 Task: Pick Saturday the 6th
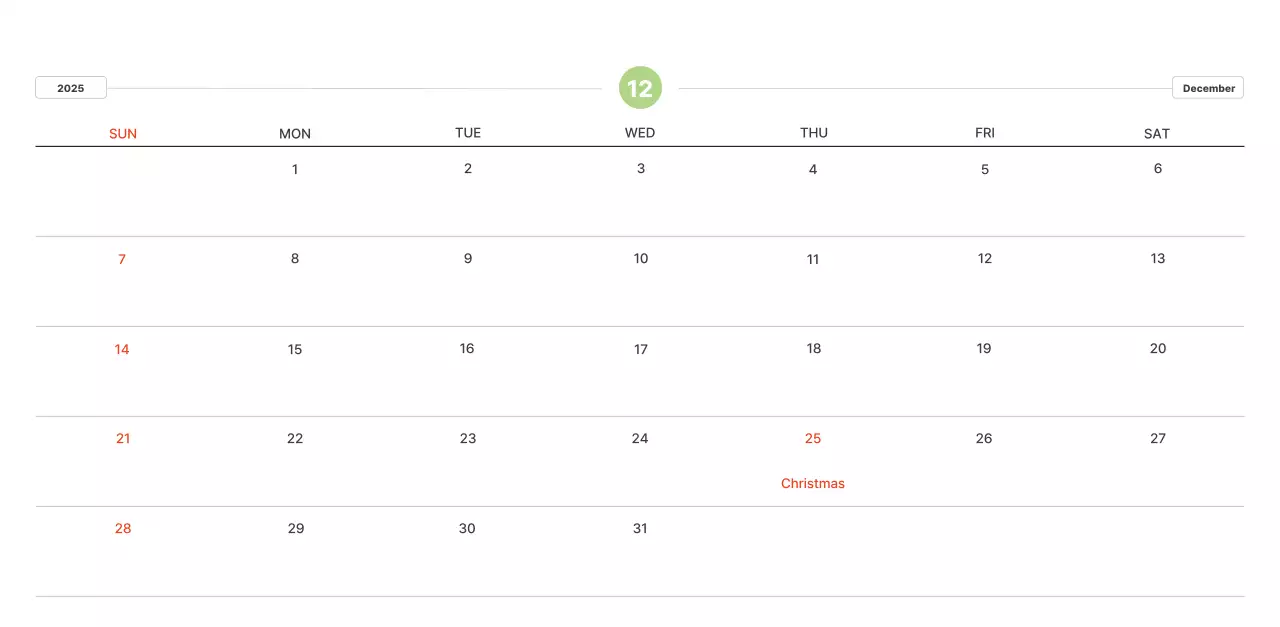point(1158,169)
